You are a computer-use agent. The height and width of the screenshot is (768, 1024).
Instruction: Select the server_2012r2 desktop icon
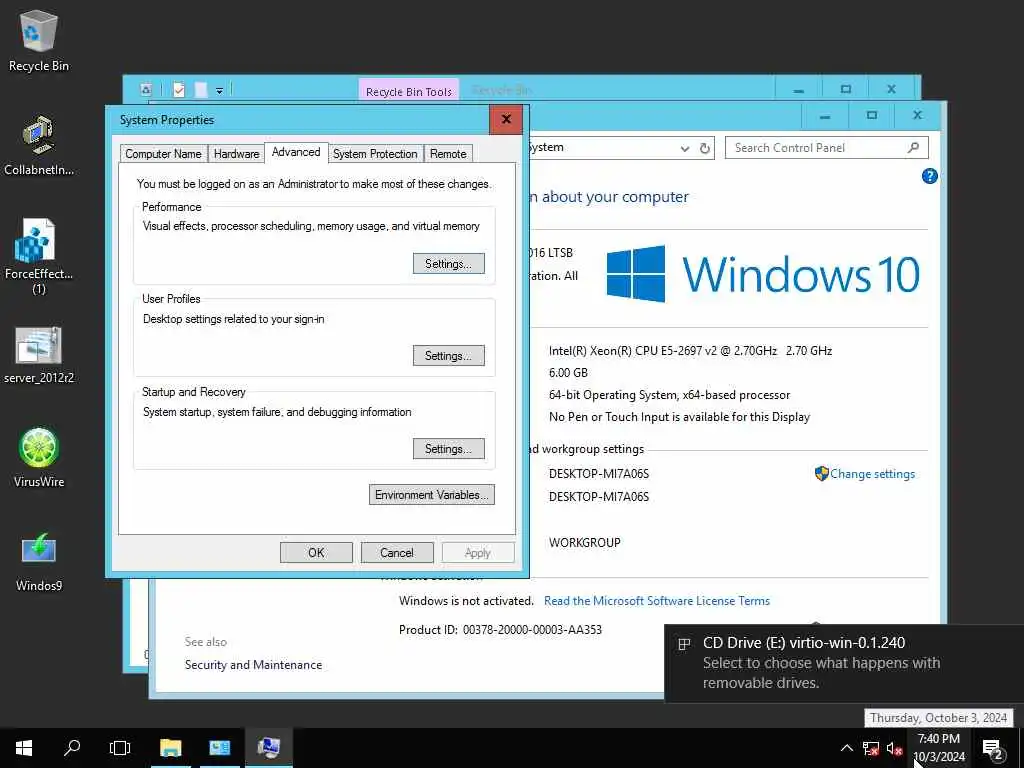coord(39,355)
